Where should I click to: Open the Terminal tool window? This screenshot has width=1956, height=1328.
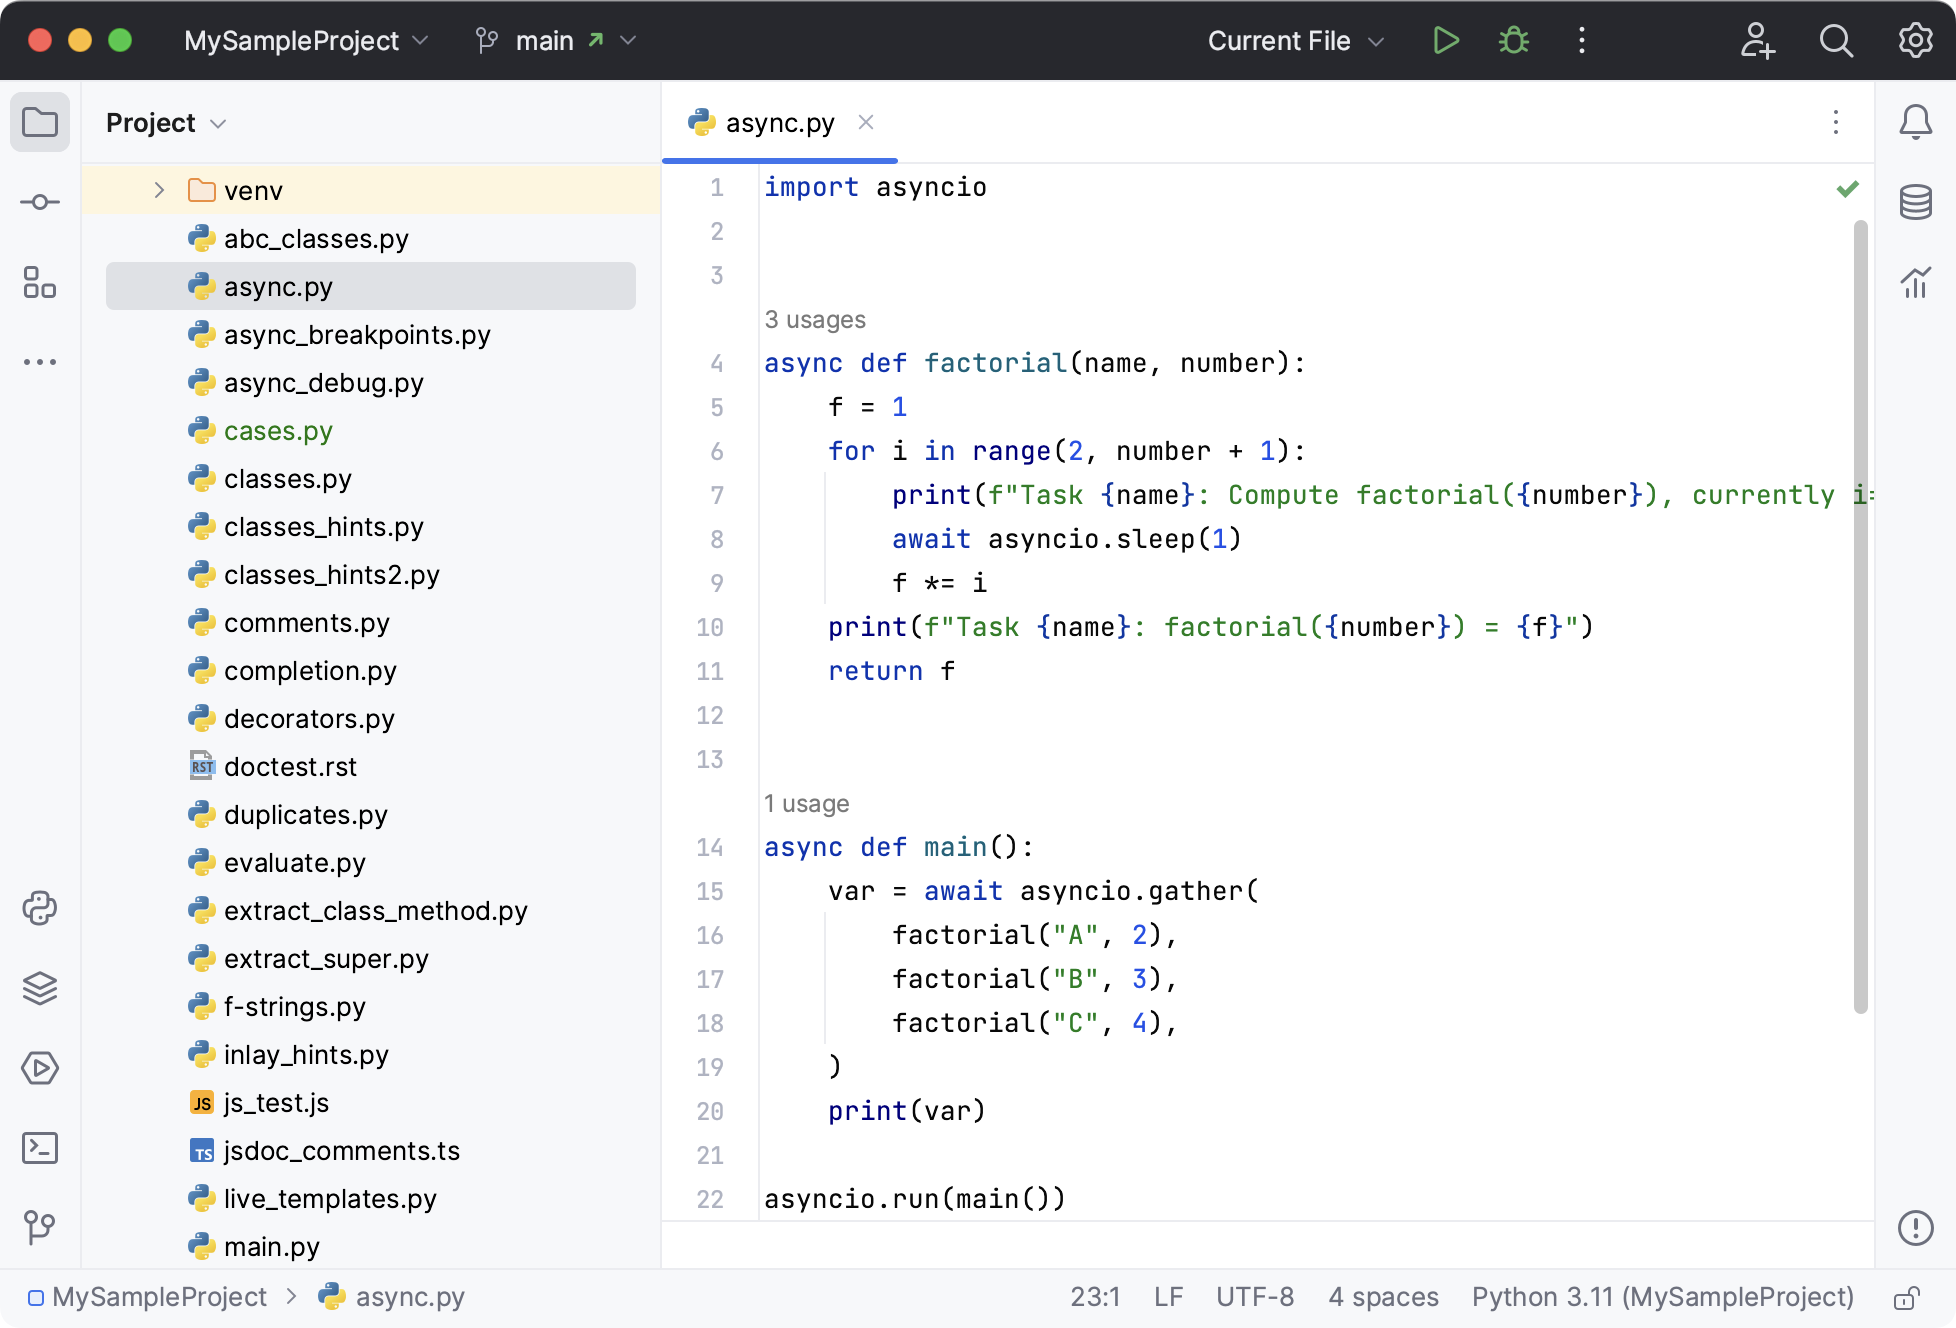40,1148
